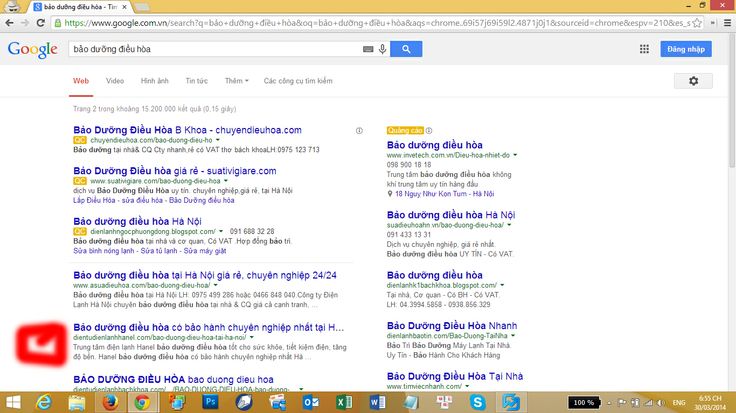
Task: Reload the page with refresh icon
Action: (x=41, y=23)
